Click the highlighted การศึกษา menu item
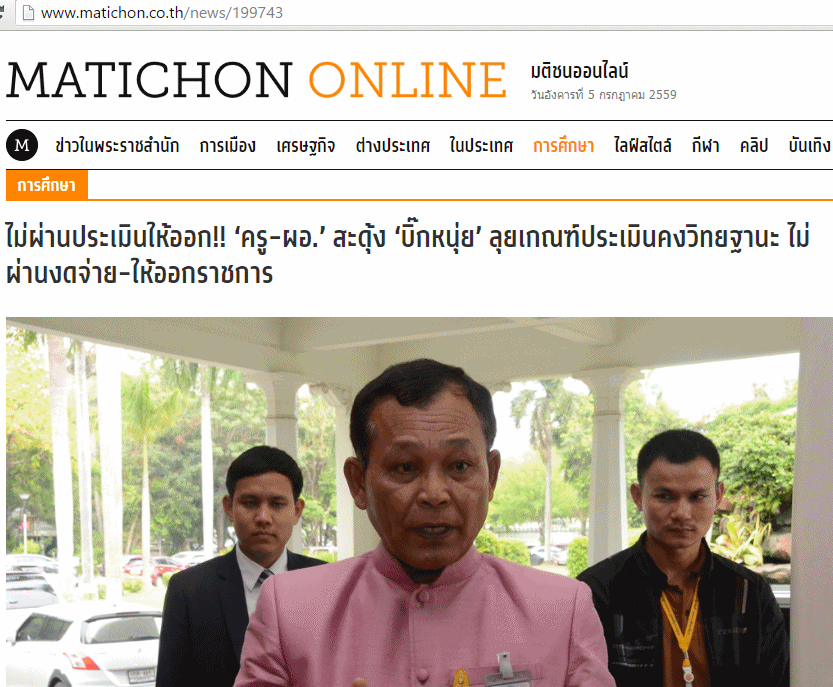 click(564, 145)
